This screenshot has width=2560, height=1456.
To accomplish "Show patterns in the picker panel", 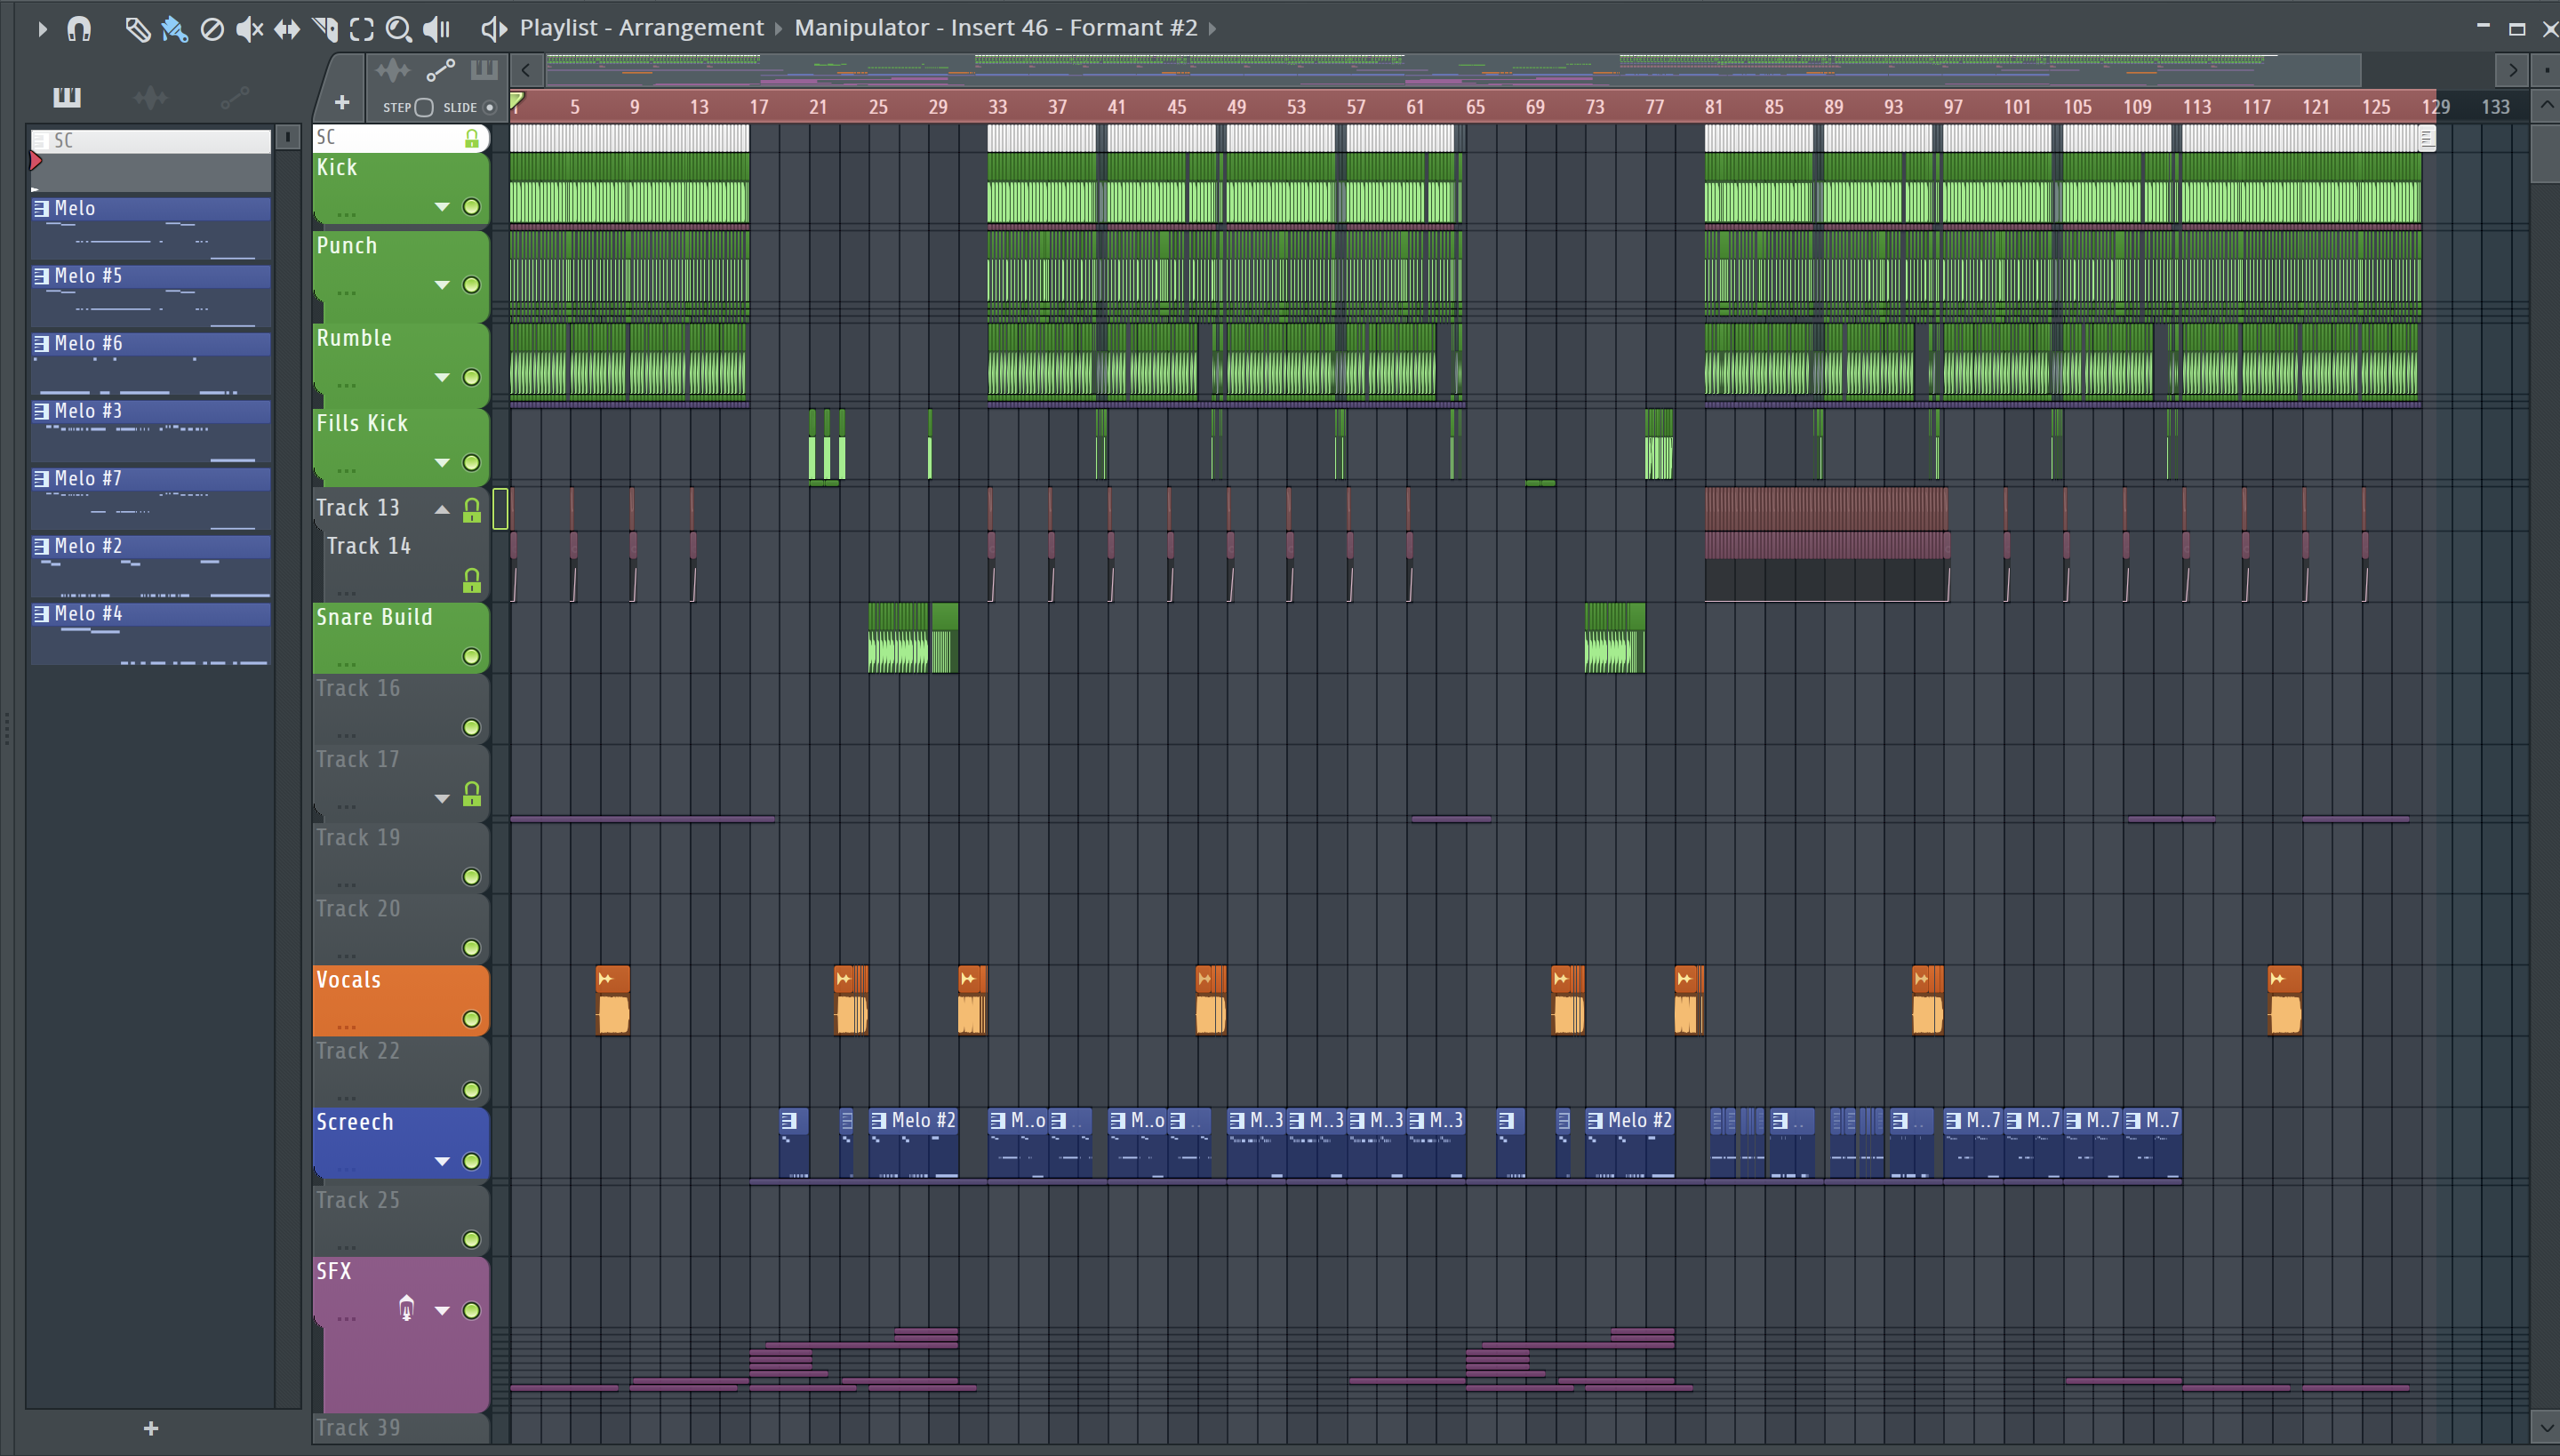I will (x=67, y=96).
